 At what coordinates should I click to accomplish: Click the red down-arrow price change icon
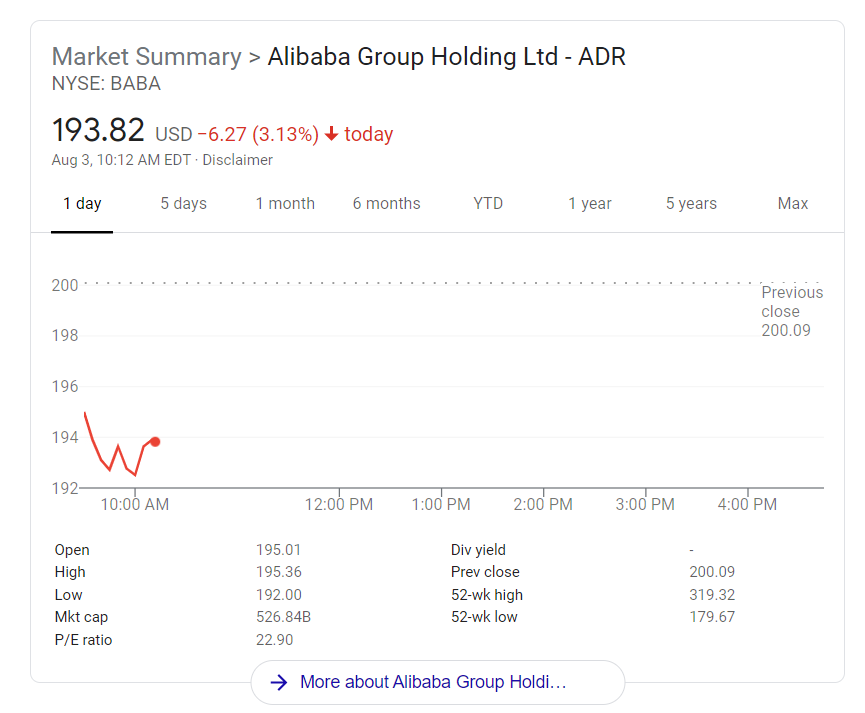[331, 135]
